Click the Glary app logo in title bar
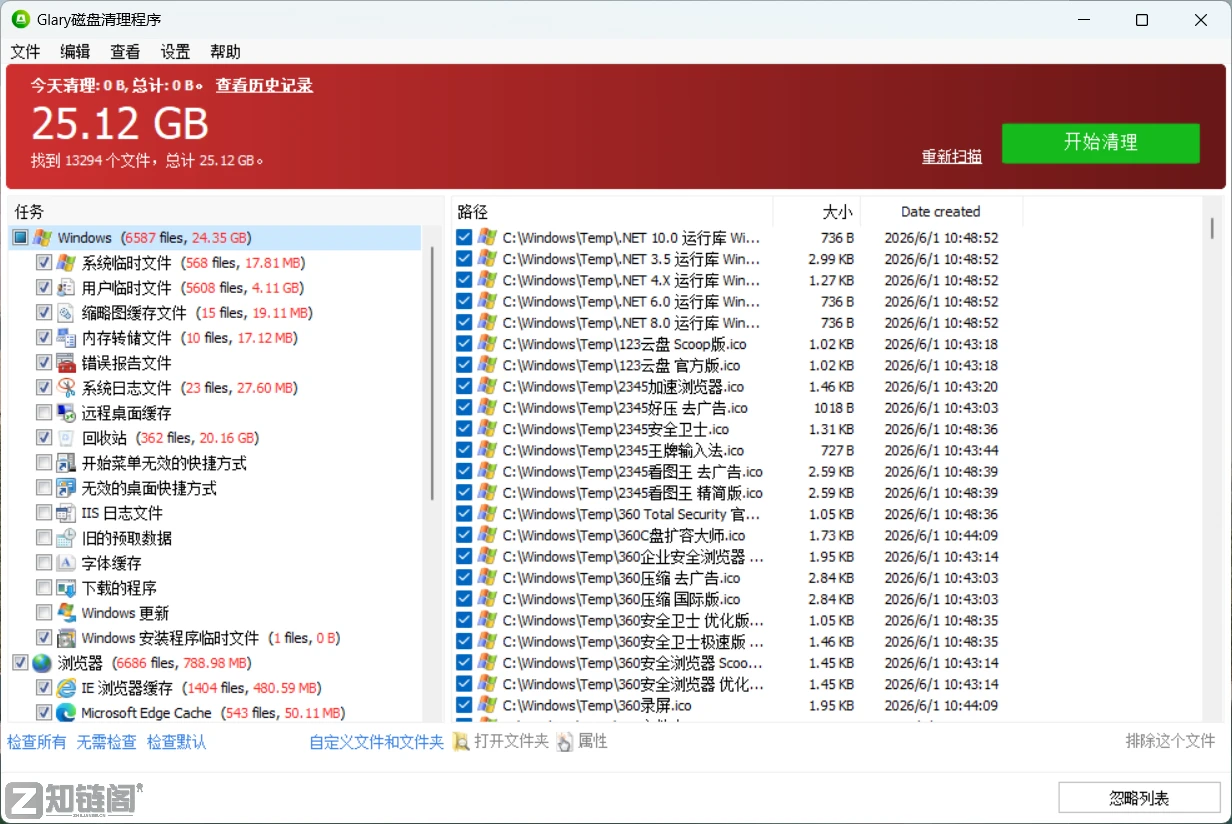The height and width of the screenshot is (824, 1232). point(20,20)
